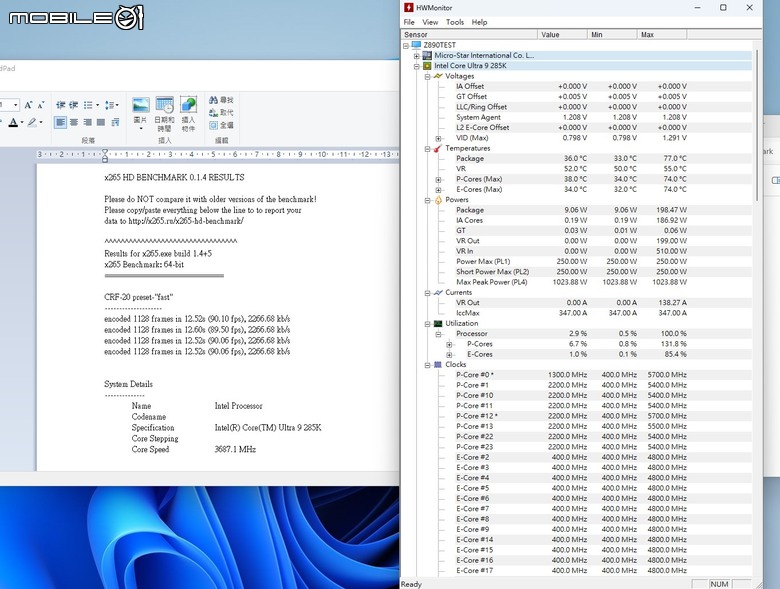Open the font size dropdown in WordPad
The width and height of the screenshot is (780, 589).
click(16, 105)
